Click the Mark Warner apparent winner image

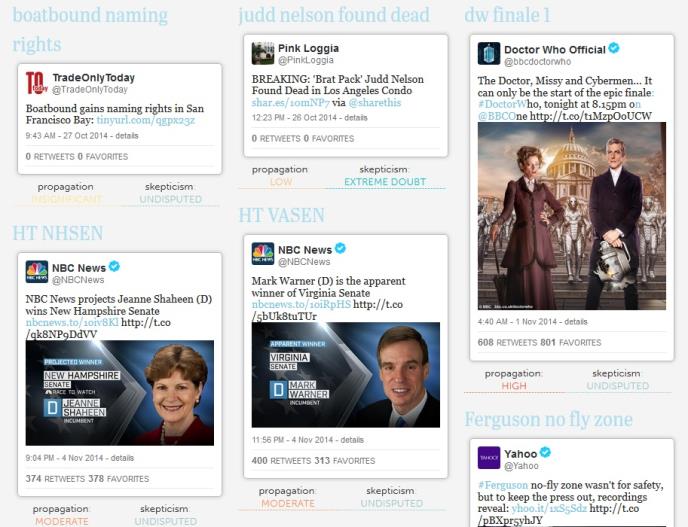pyautogui.click(x=346, y=375)
